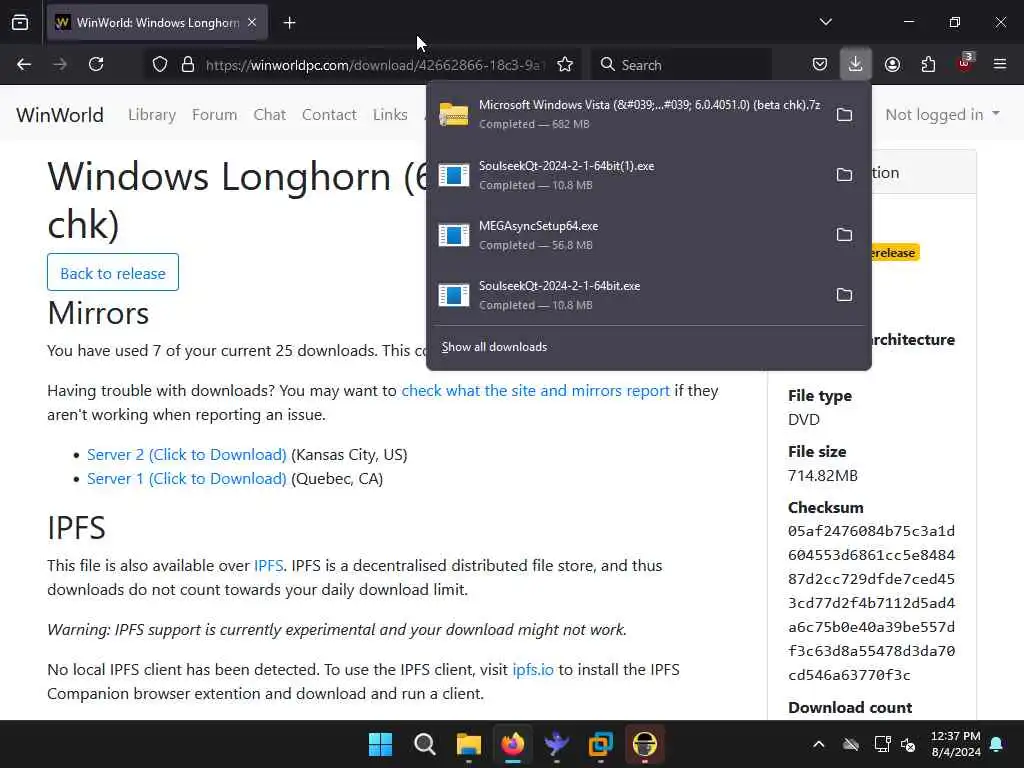Viewport: 1024px width, 768px height.
Task: Open File Explorer from taskbar
Action: coord(469,744)
